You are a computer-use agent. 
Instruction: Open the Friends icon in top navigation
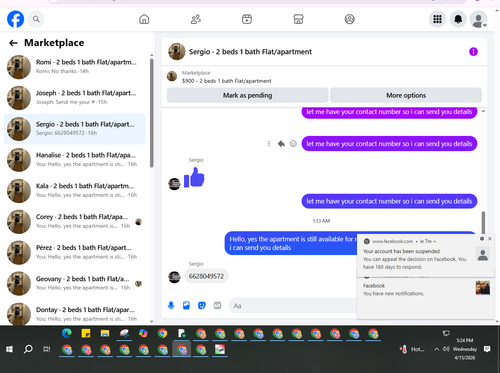click(196, 19)
